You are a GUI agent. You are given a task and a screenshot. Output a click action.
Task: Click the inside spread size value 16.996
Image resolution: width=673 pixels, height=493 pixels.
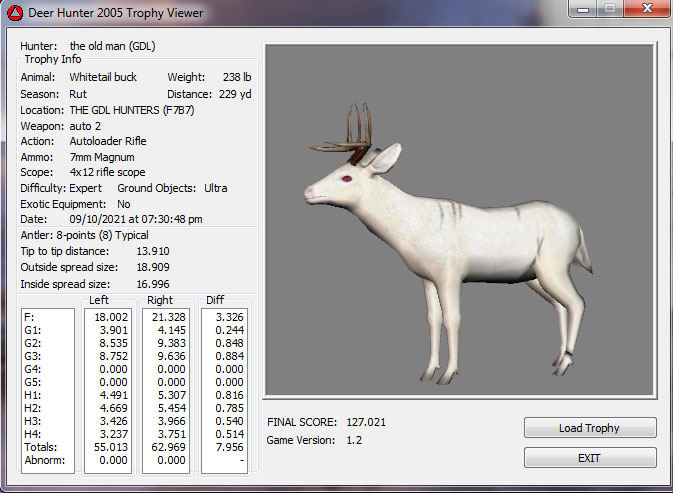[153, 283]
